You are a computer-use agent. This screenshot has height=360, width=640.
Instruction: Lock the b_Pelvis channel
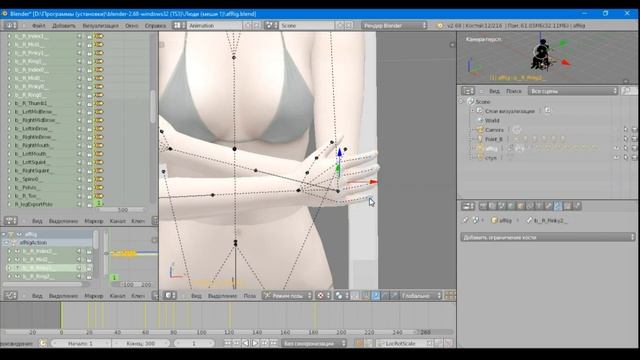coord(89,188)
